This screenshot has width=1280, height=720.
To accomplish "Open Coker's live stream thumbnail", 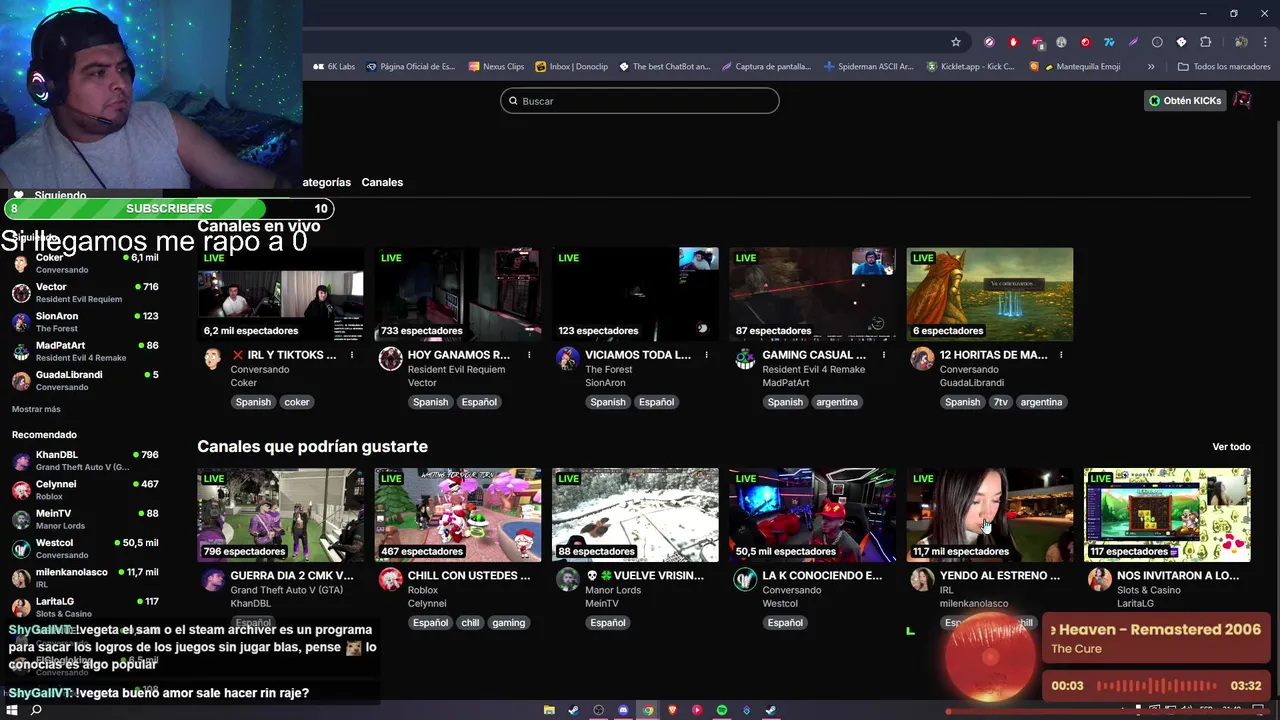I will (280, 295).
